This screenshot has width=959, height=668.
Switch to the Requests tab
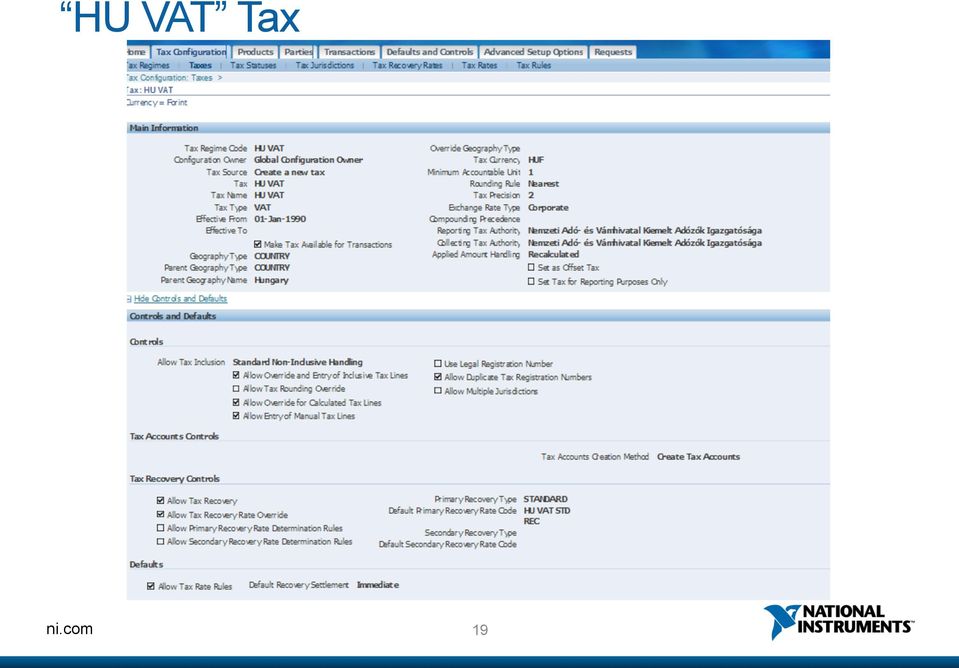point(613,52)
